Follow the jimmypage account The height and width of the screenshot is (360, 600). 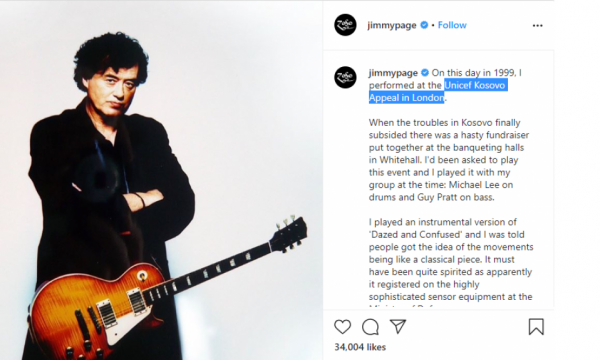pos(452,25)
